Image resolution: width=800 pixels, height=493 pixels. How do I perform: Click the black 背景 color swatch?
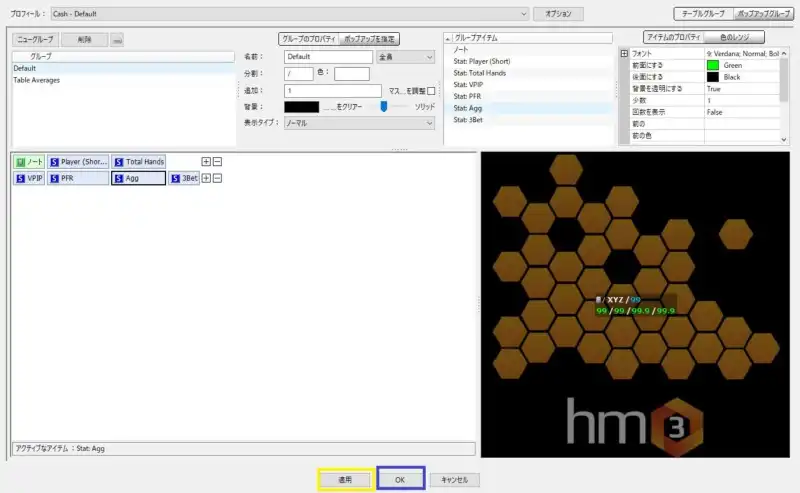[301, 106]
